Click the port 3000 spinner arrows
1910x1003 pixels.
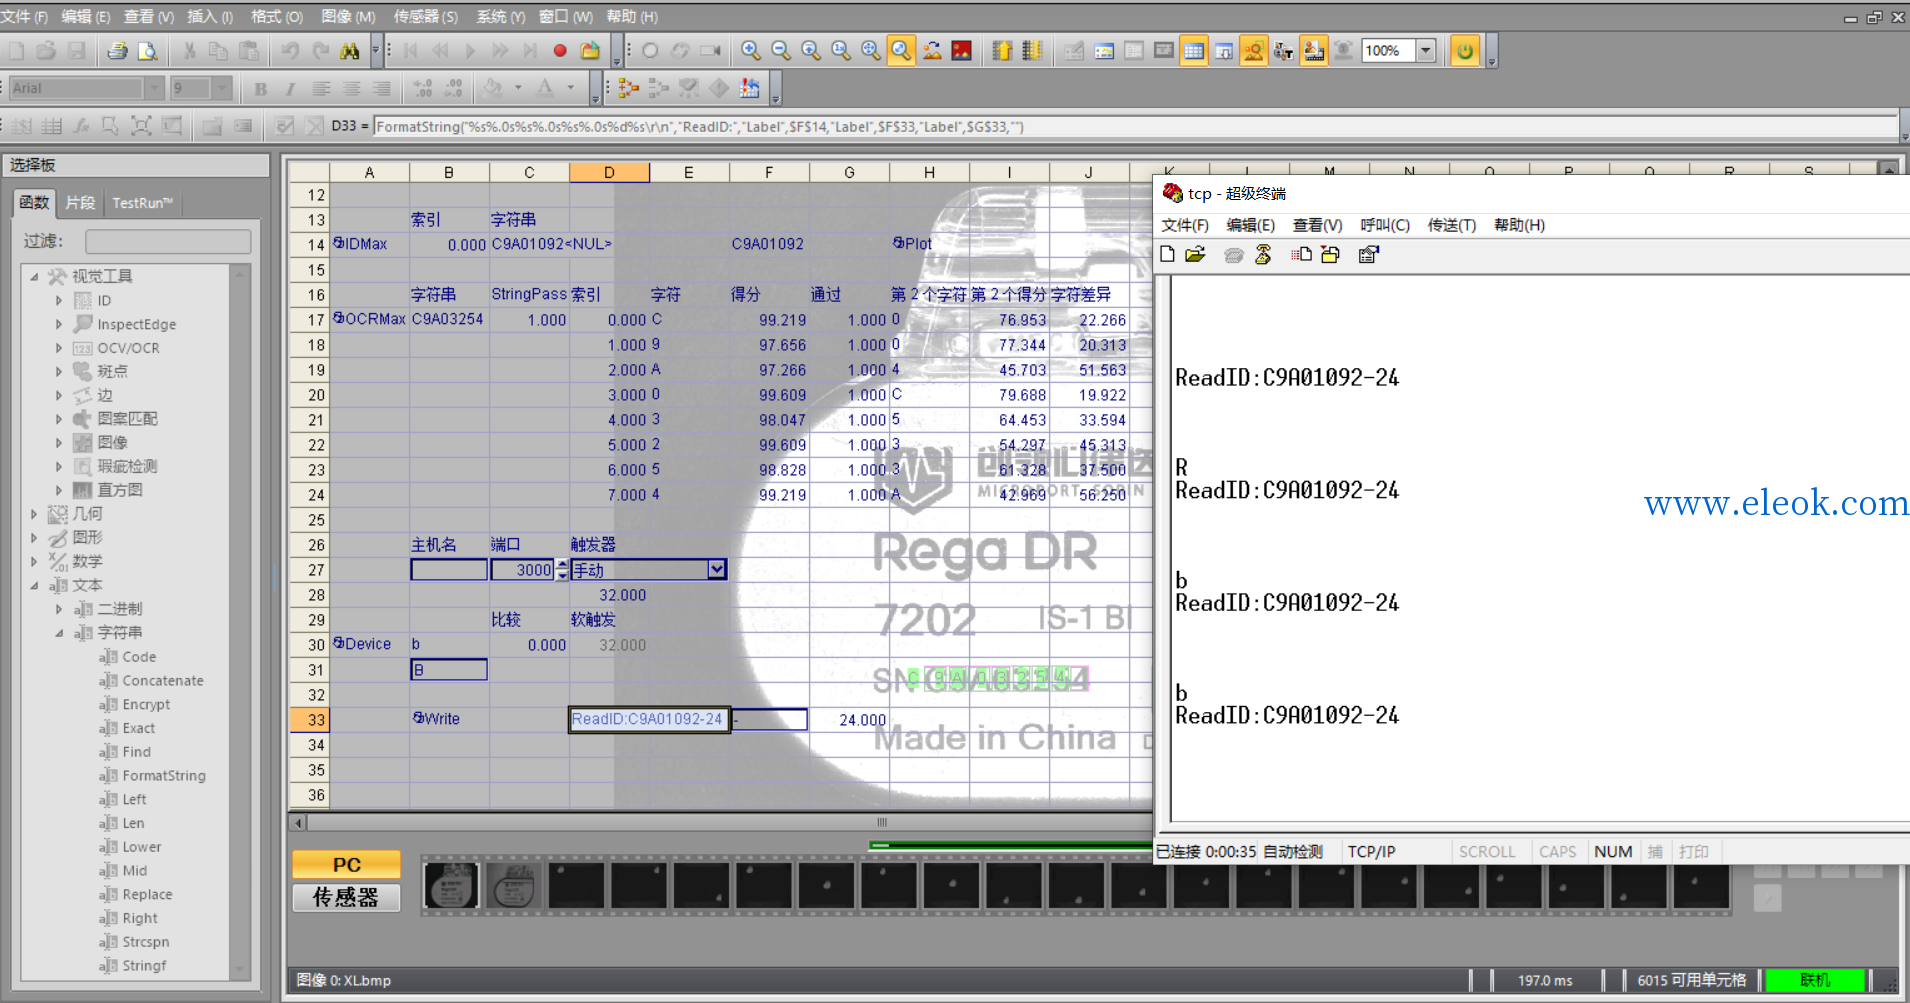coord(562,570)
